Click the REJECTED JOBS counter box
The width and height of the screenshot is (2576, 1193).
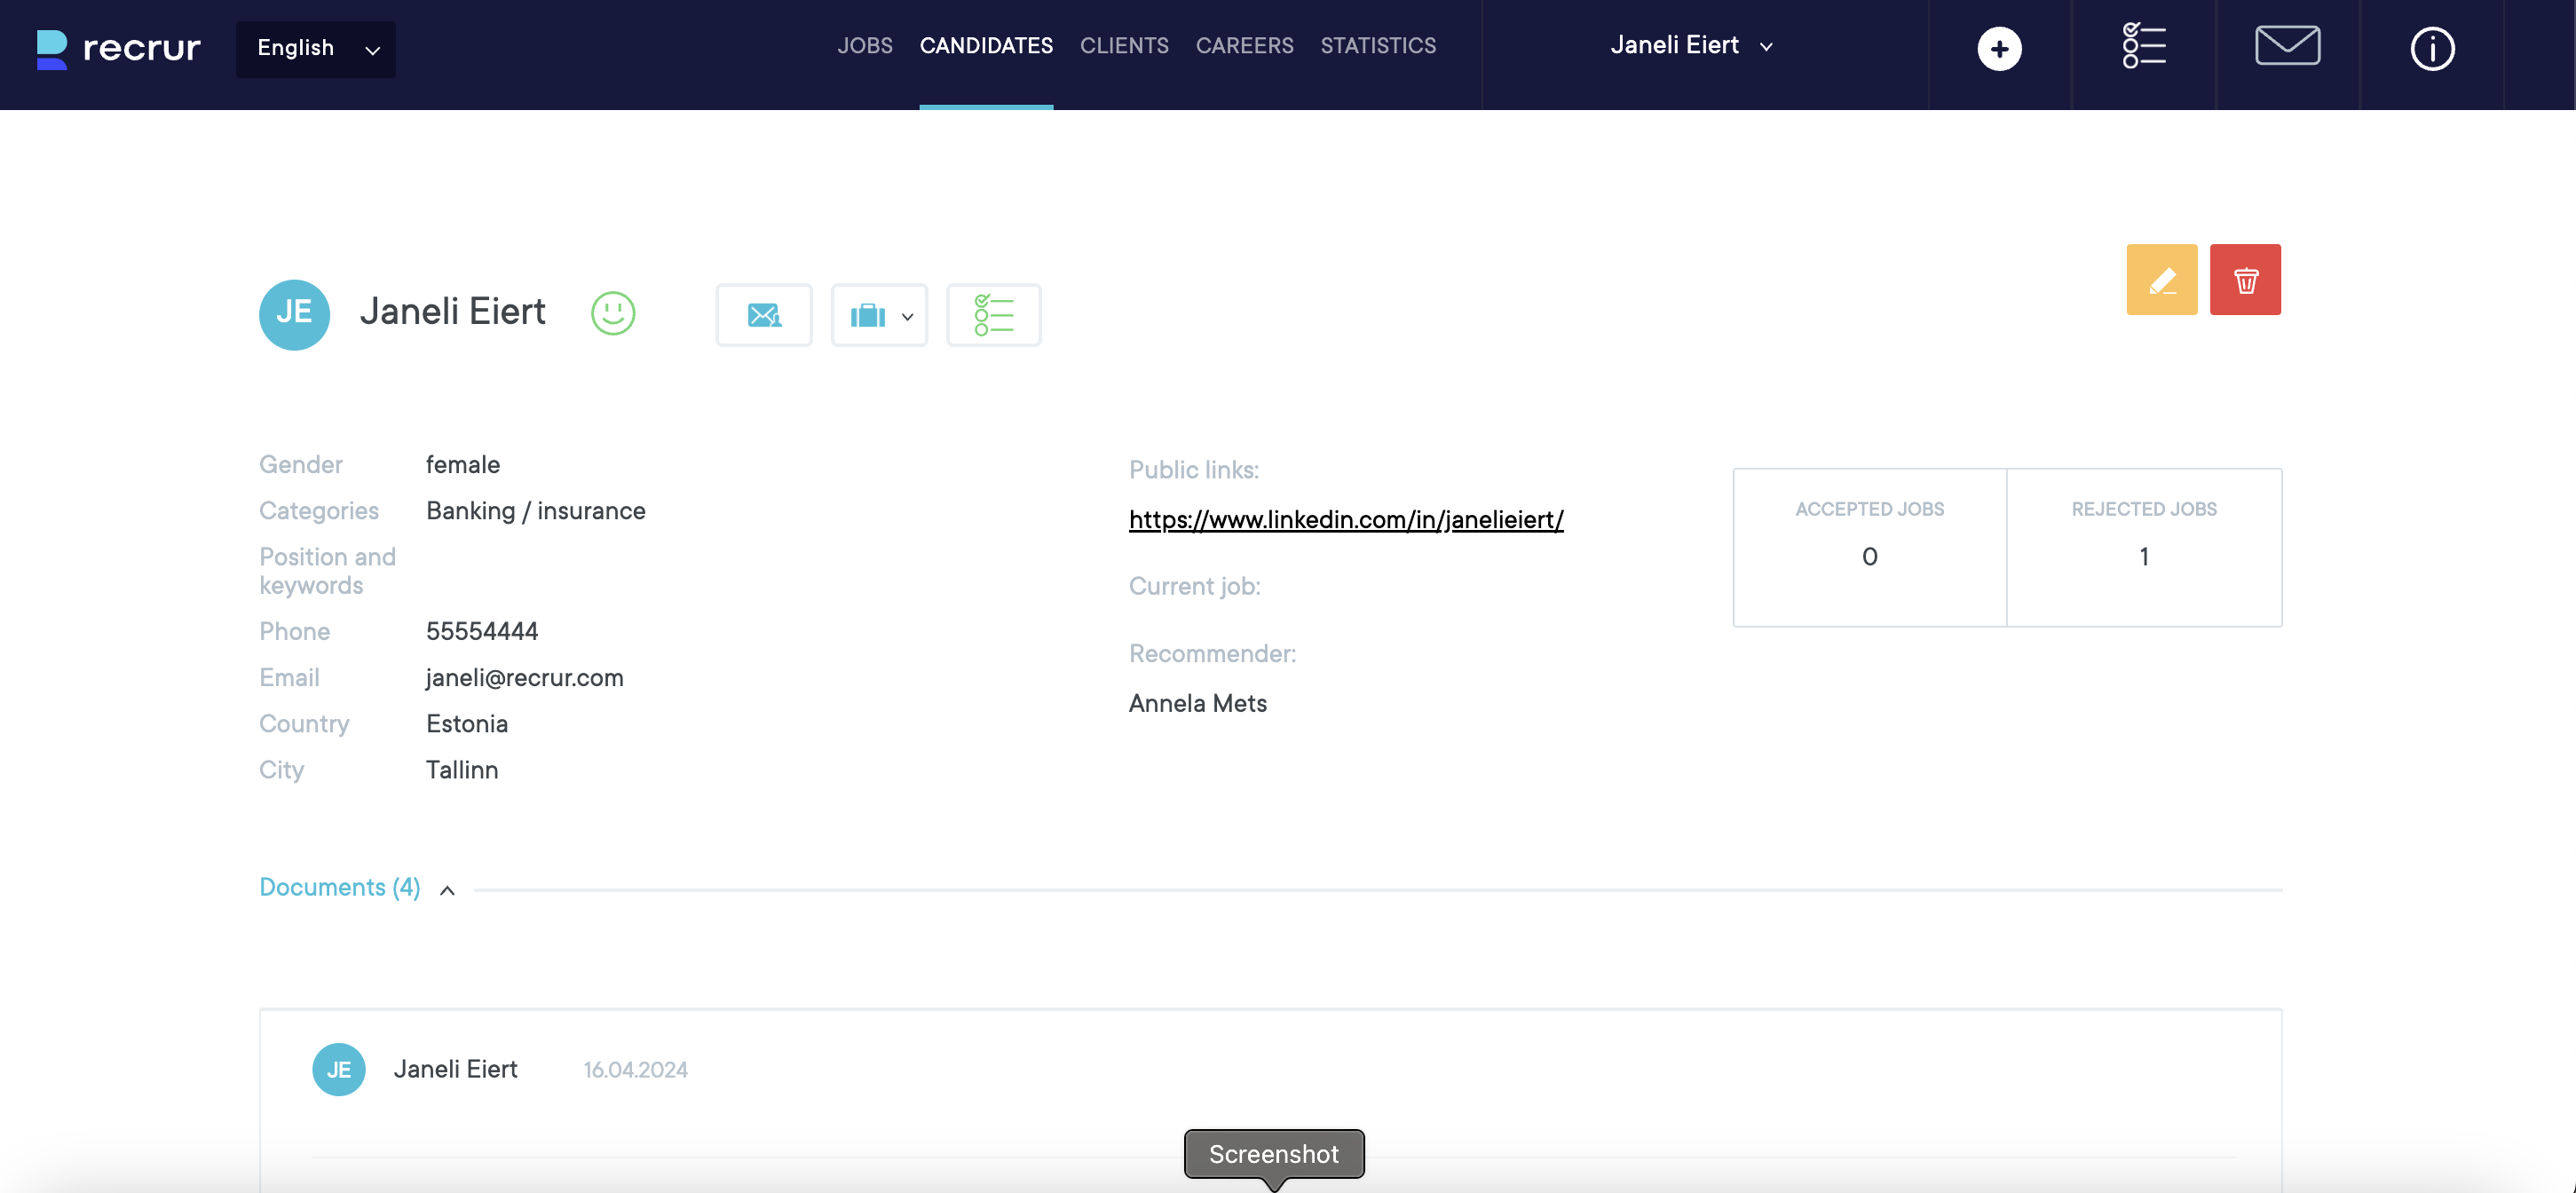[x=2143, y=547]
